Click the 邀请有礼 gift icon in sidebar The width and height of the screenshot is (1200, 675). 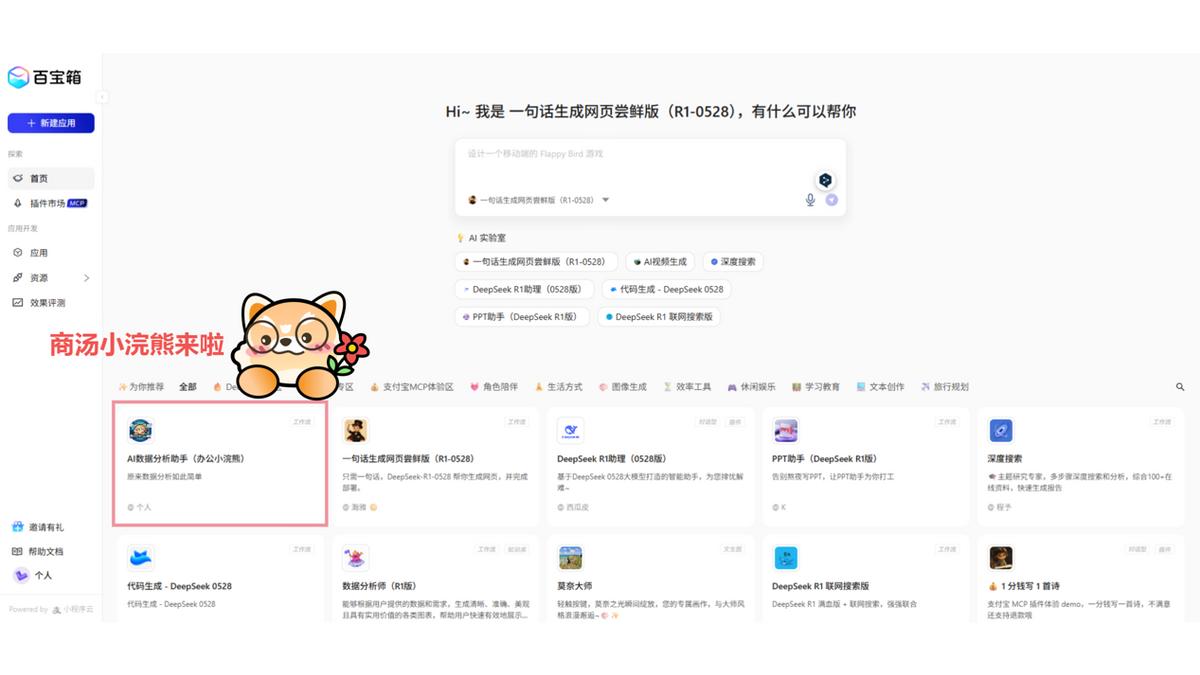[x=17, y=527]
